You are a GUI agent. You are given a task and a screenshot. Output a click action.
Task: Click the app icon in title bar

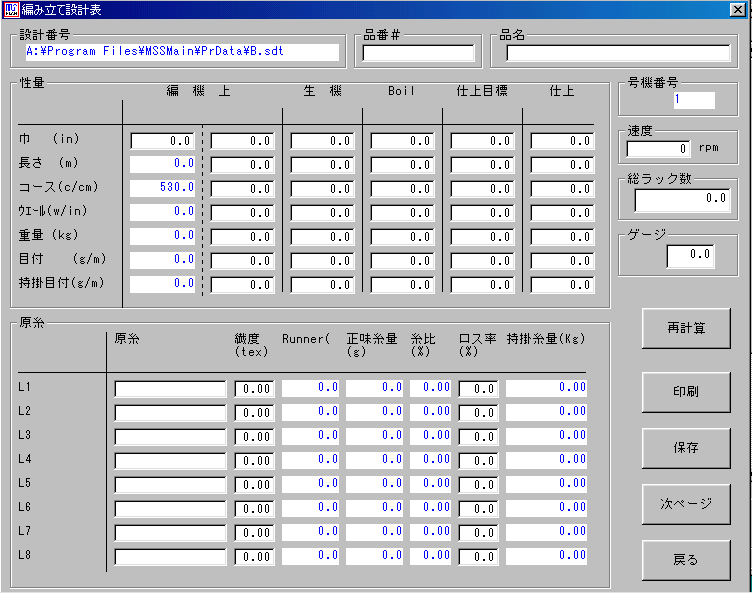pyautogui.click(x=11, y=10)
